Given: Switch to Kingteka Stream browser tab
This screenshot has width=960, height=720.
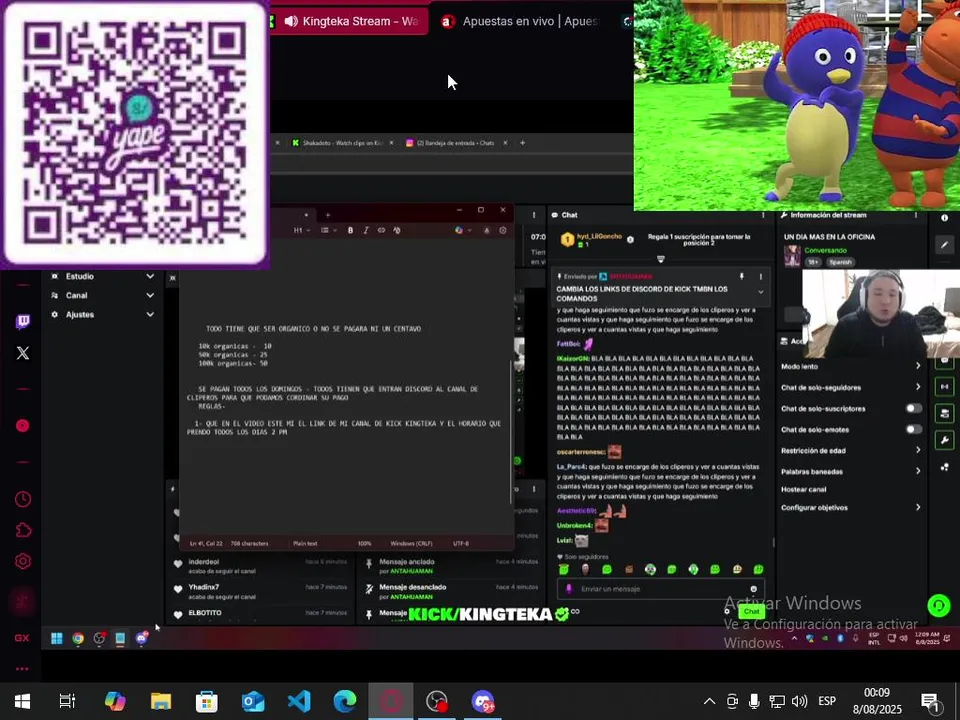Looking at the screenshot, I should pyautogui.click(x=350, y=21).
